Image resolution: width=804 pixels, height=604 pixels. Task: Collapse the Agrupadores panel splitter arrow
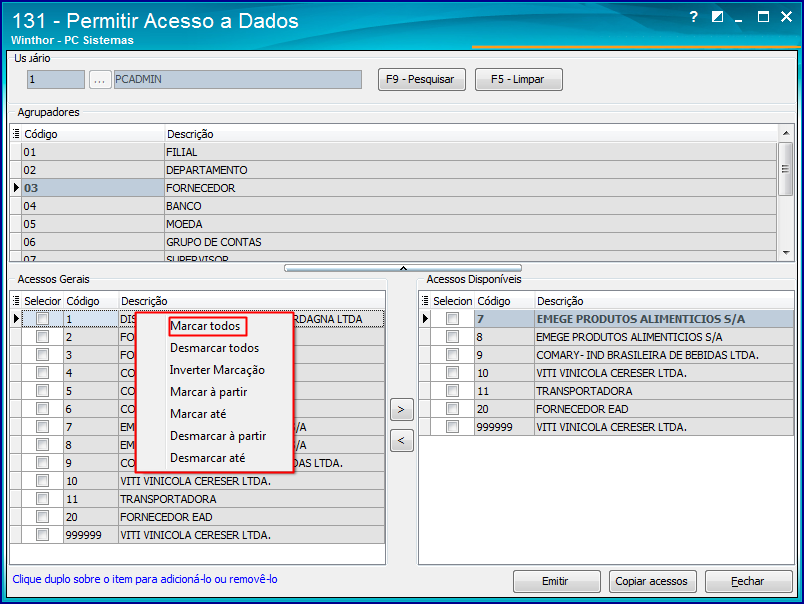(403, 268)
